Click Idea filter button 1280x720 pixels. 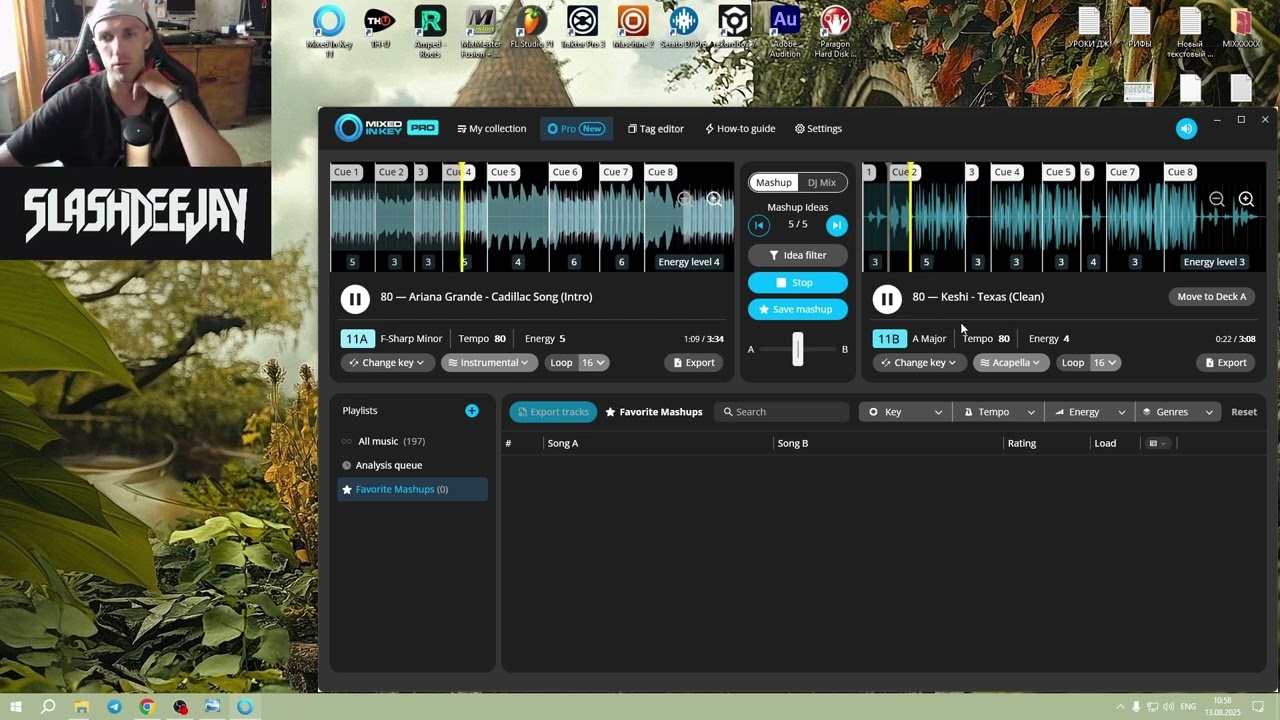tap(798, 255)
